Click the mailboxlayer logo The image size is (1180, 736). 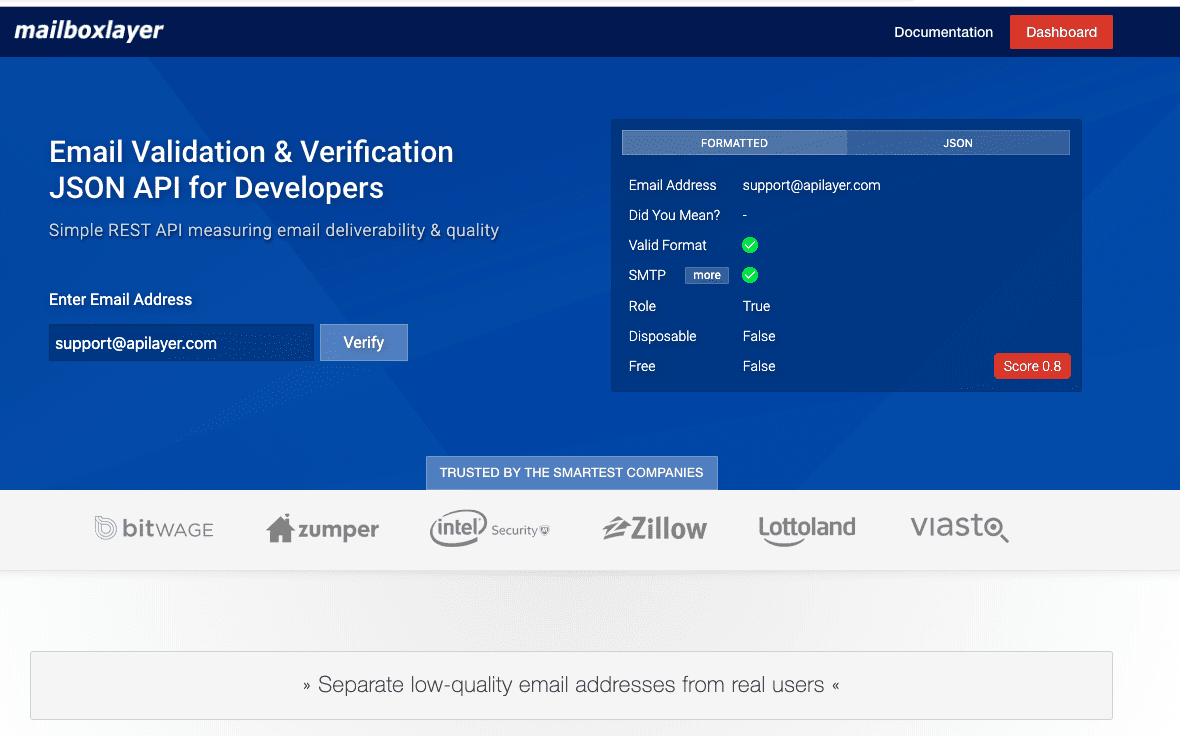pos(88,31)
